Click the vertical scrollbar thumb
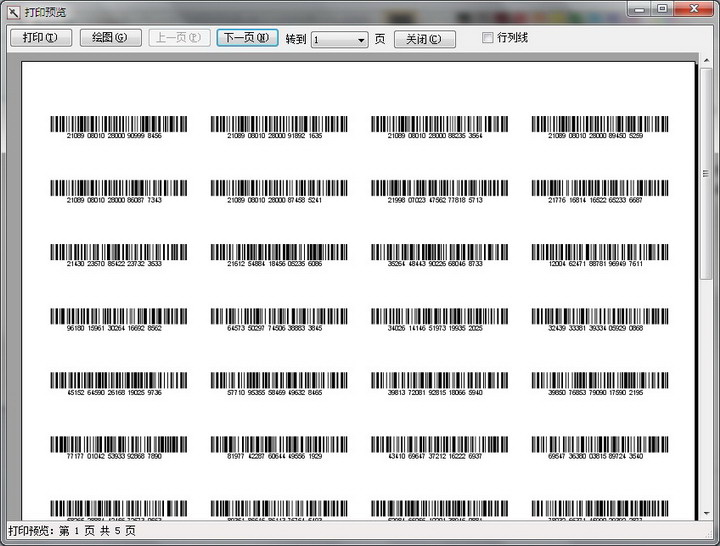This screenshot has width=720, height=546. point(706,173)
